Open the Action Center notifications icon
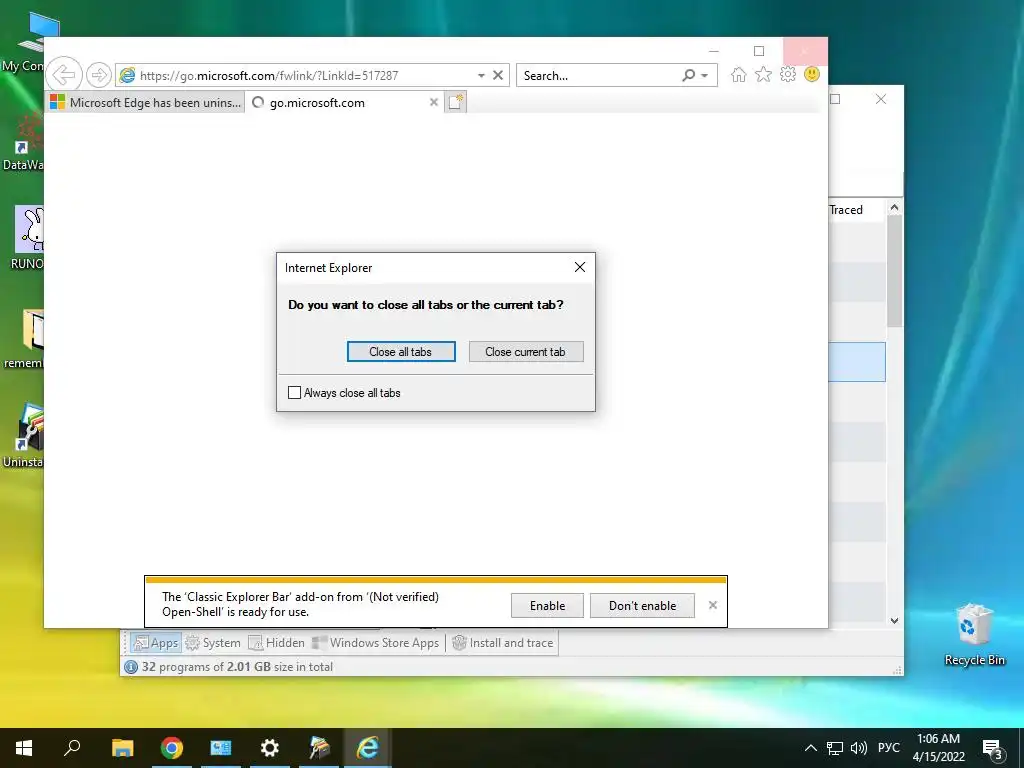 (993, 748)
